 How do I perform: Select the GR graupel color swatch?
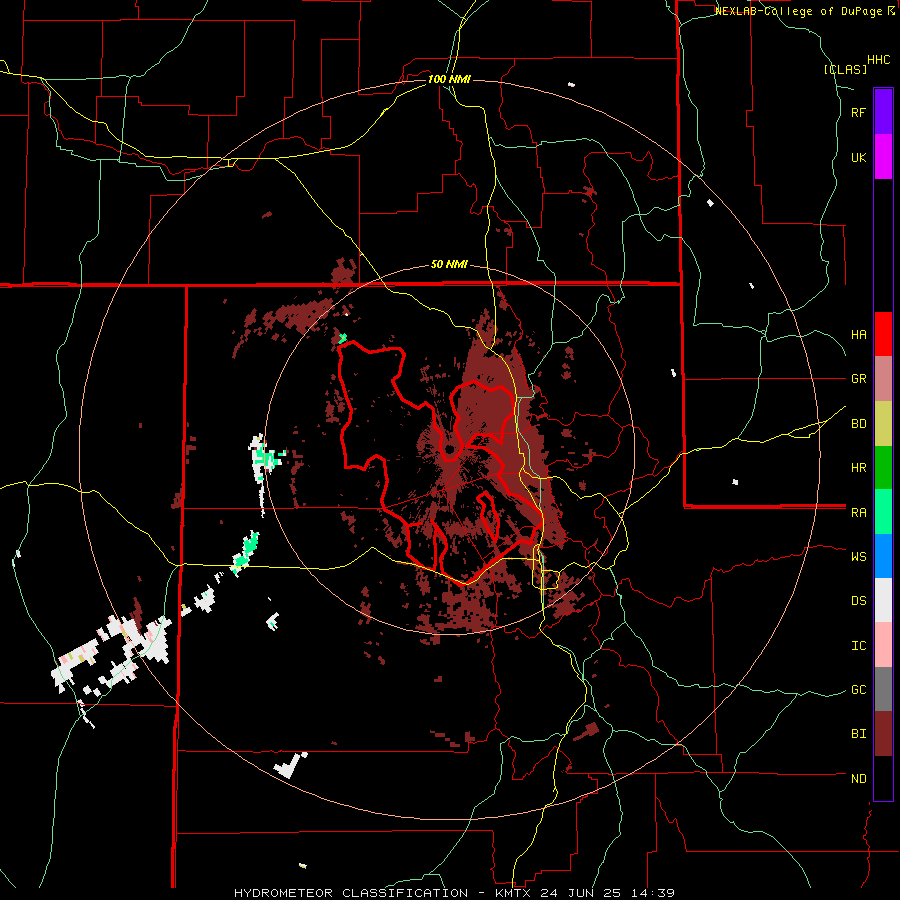(883, 378)
